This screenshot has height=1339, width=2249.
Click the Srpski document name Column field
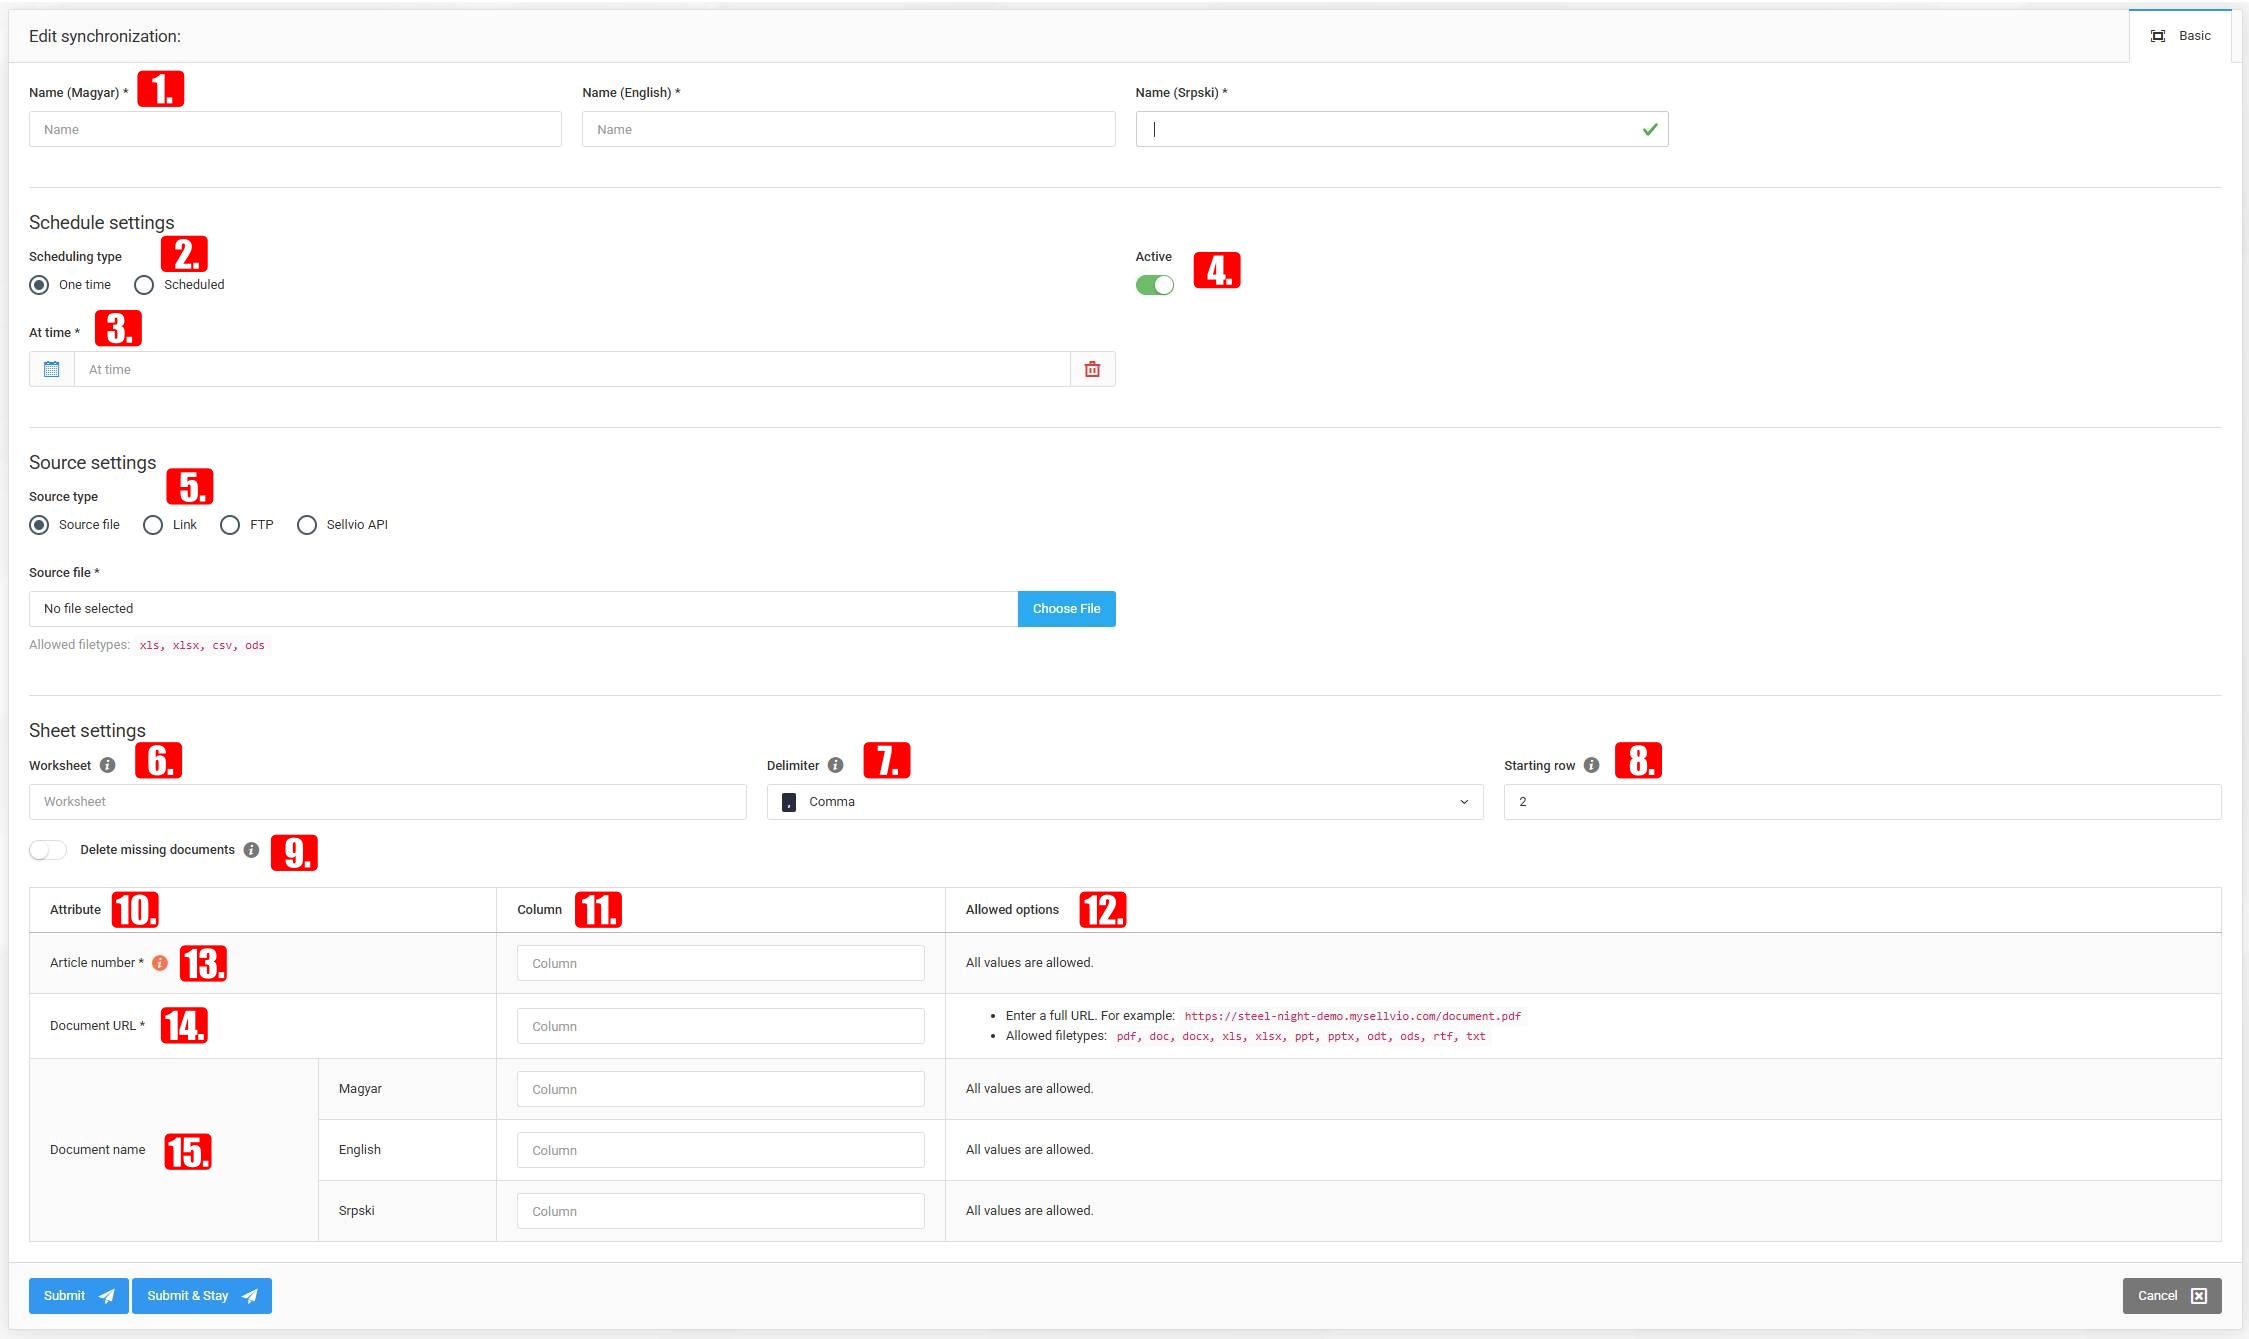click(721, 1211)
